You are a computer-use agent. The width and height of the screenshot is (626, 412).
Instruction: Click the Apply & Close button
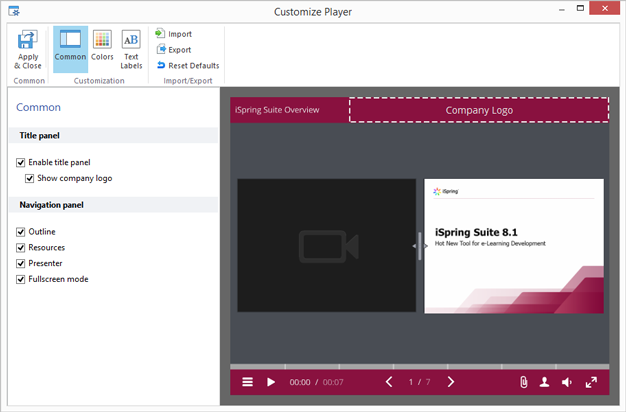click(28, 50)
